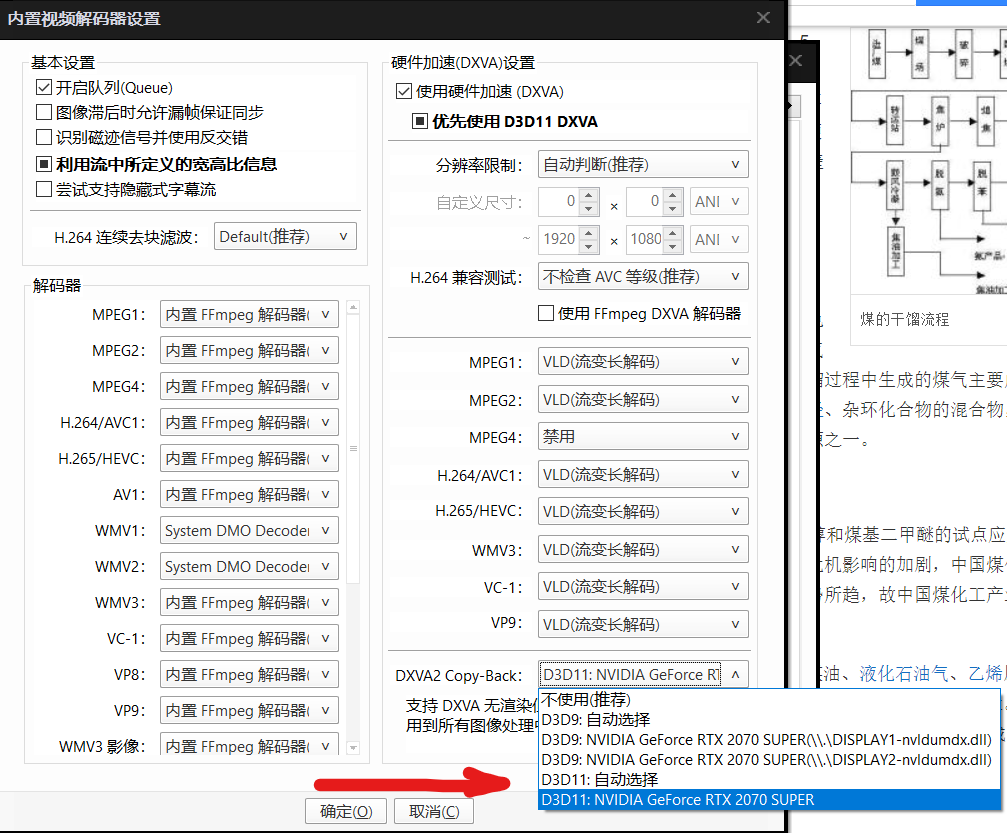
Task: Close the 内置视频解码器设置 dialog
Action: [763, 17]
